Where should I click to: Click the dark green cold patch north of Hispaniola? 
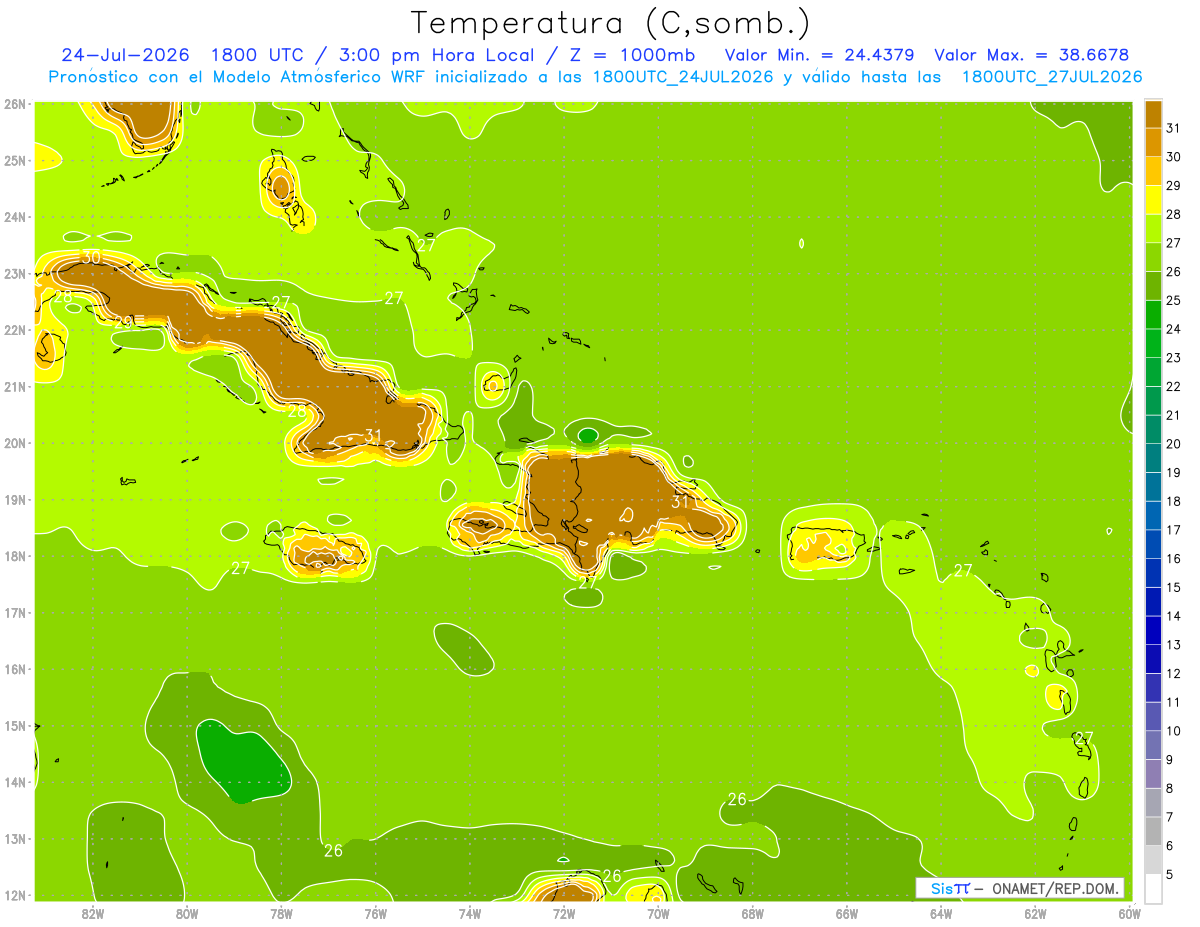point(588,435)
